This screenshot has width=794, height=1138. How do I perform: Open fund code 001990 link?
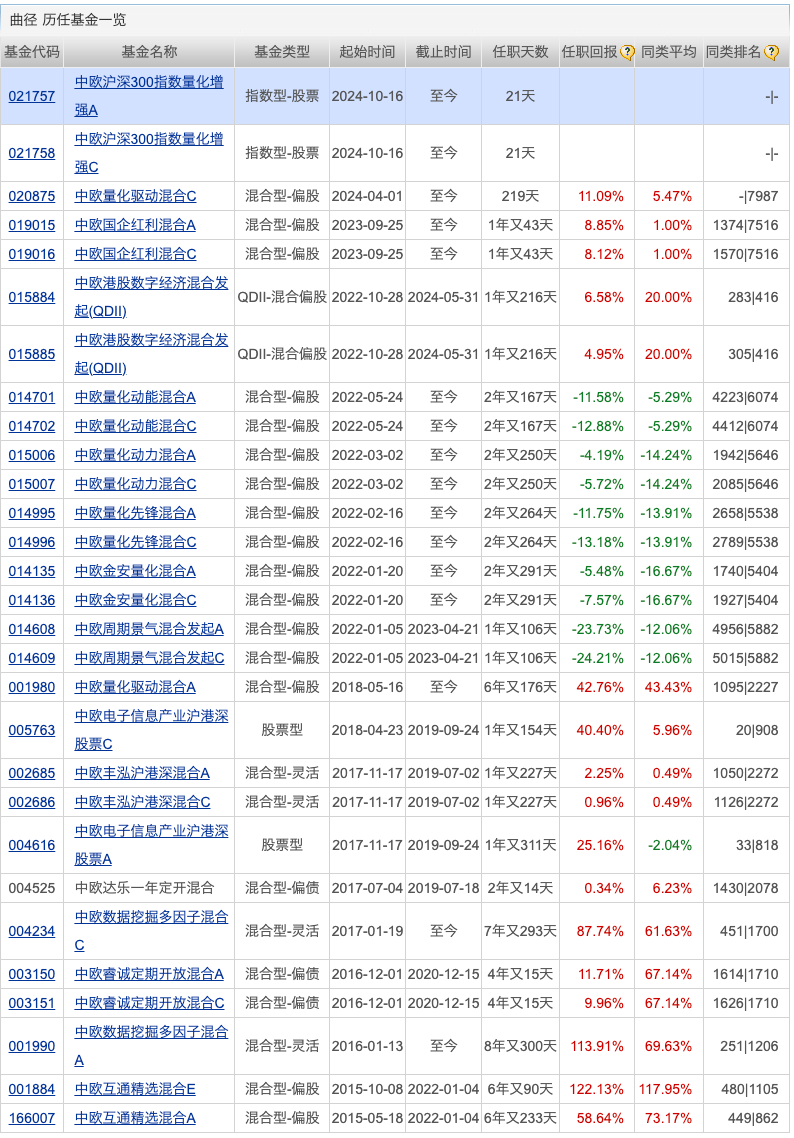coord(31,1046)
